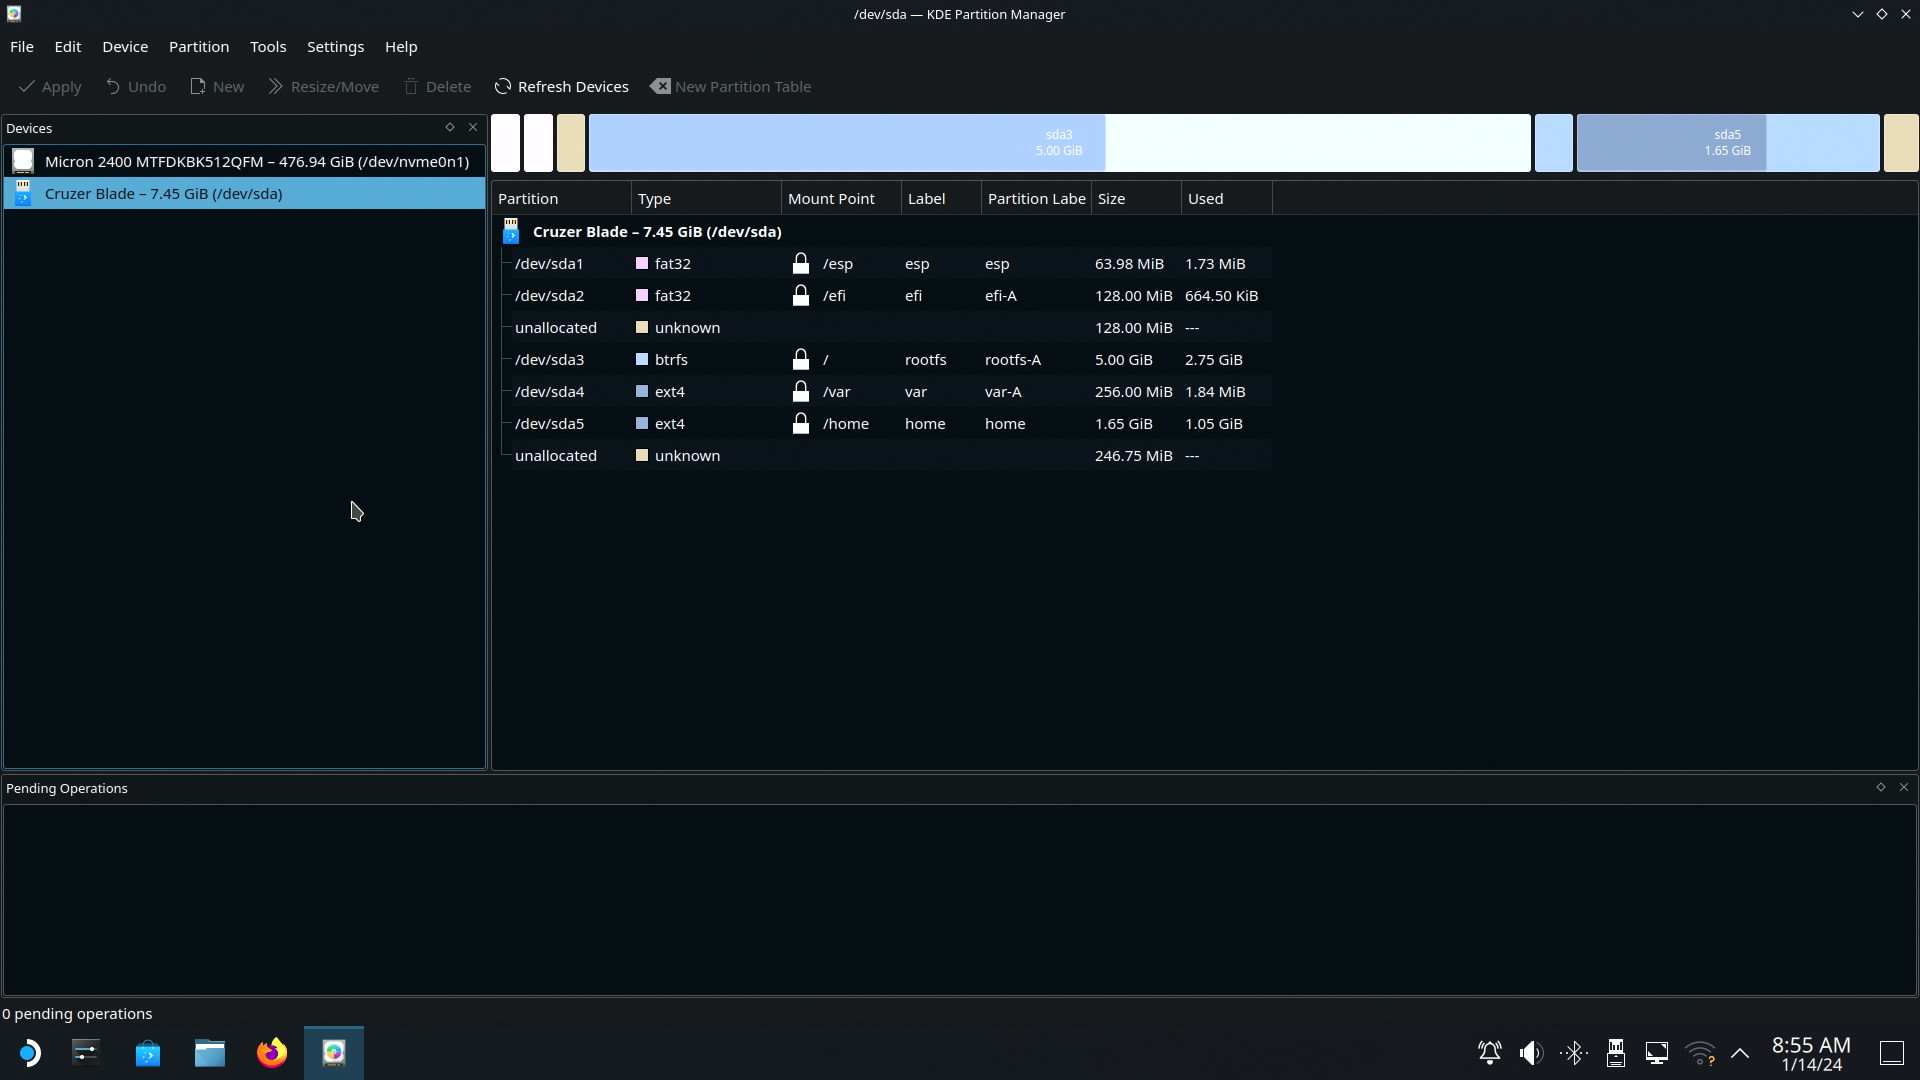Click the Delete trash toolbar icon
Image resolution: width=1920 pixels, height=1080 pixels.
click(x=411, y=87)
